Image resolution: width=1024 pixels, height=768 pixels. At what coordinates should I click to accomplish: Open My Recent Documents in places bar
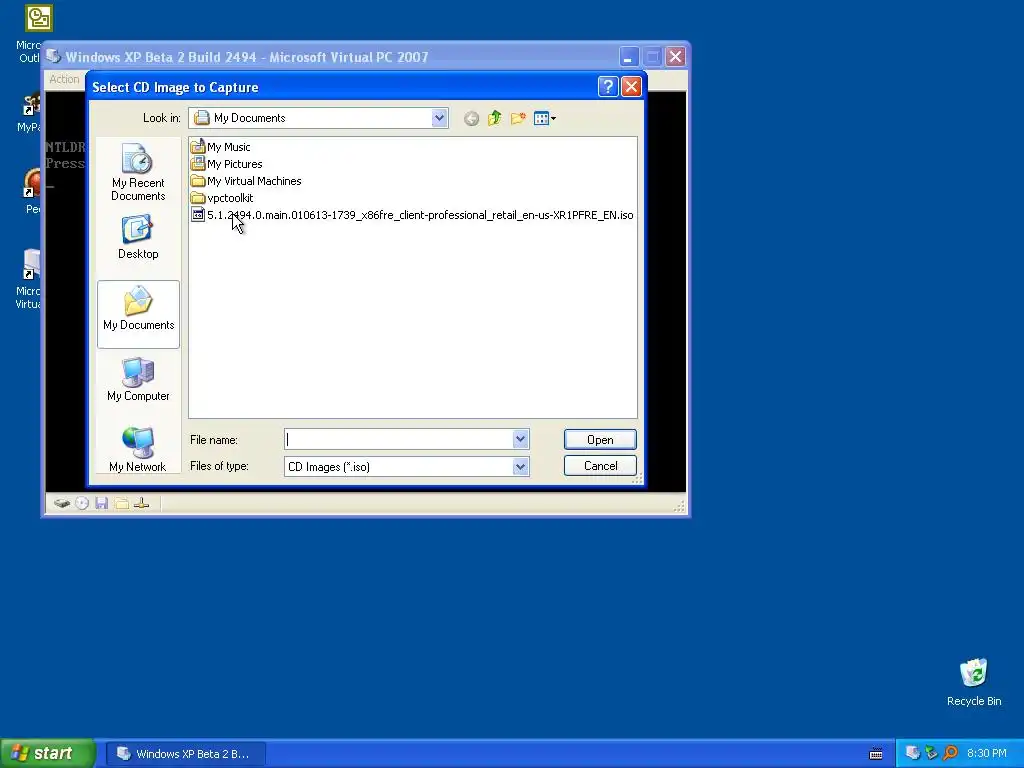click(x=138, y=172)
